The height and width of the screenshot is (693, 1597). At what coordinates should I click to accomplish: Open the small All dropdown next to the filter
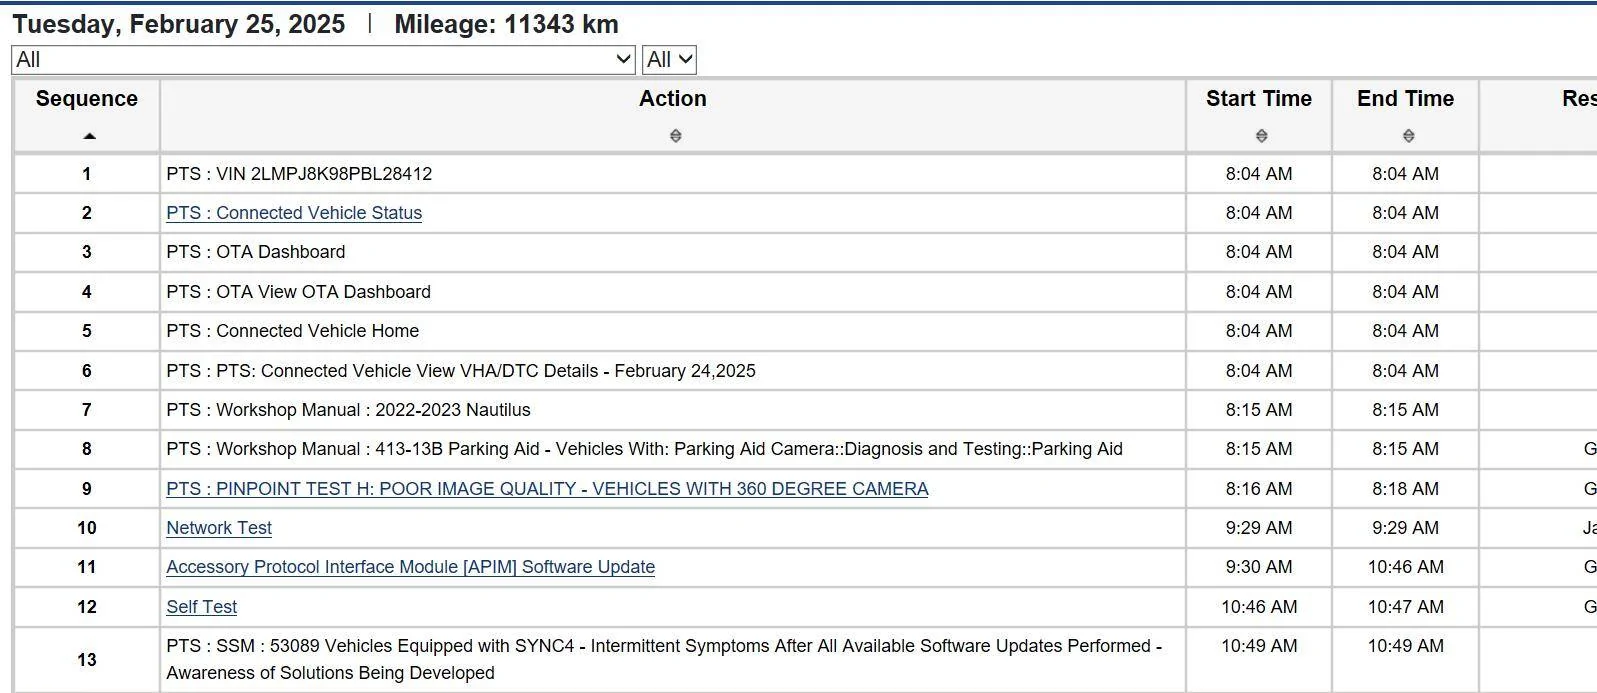pos(668,59)
